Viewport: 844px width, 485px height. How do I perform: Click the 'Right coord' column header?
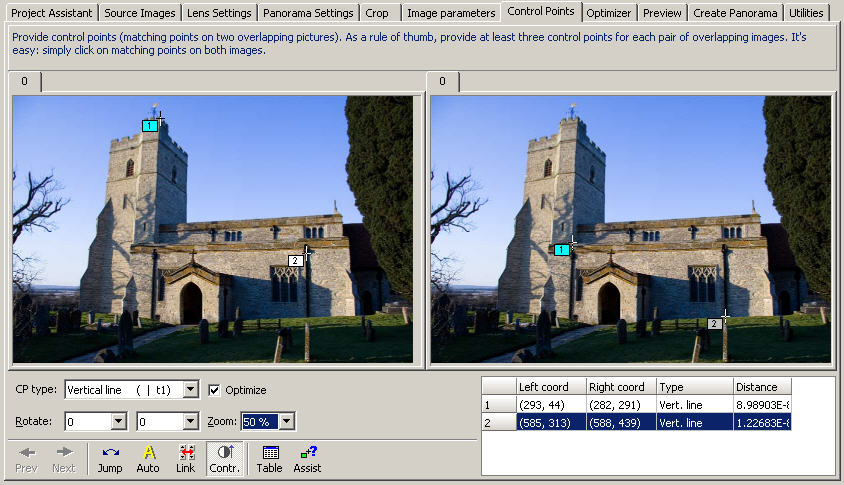(x=622, y=386)
